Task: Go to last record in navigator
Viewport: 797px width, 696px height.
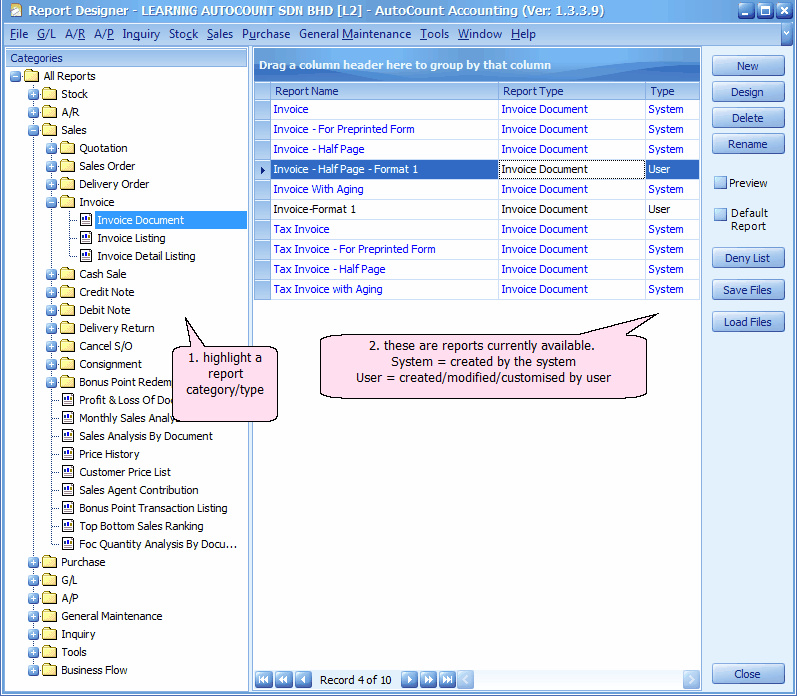Action: [447, 679]
